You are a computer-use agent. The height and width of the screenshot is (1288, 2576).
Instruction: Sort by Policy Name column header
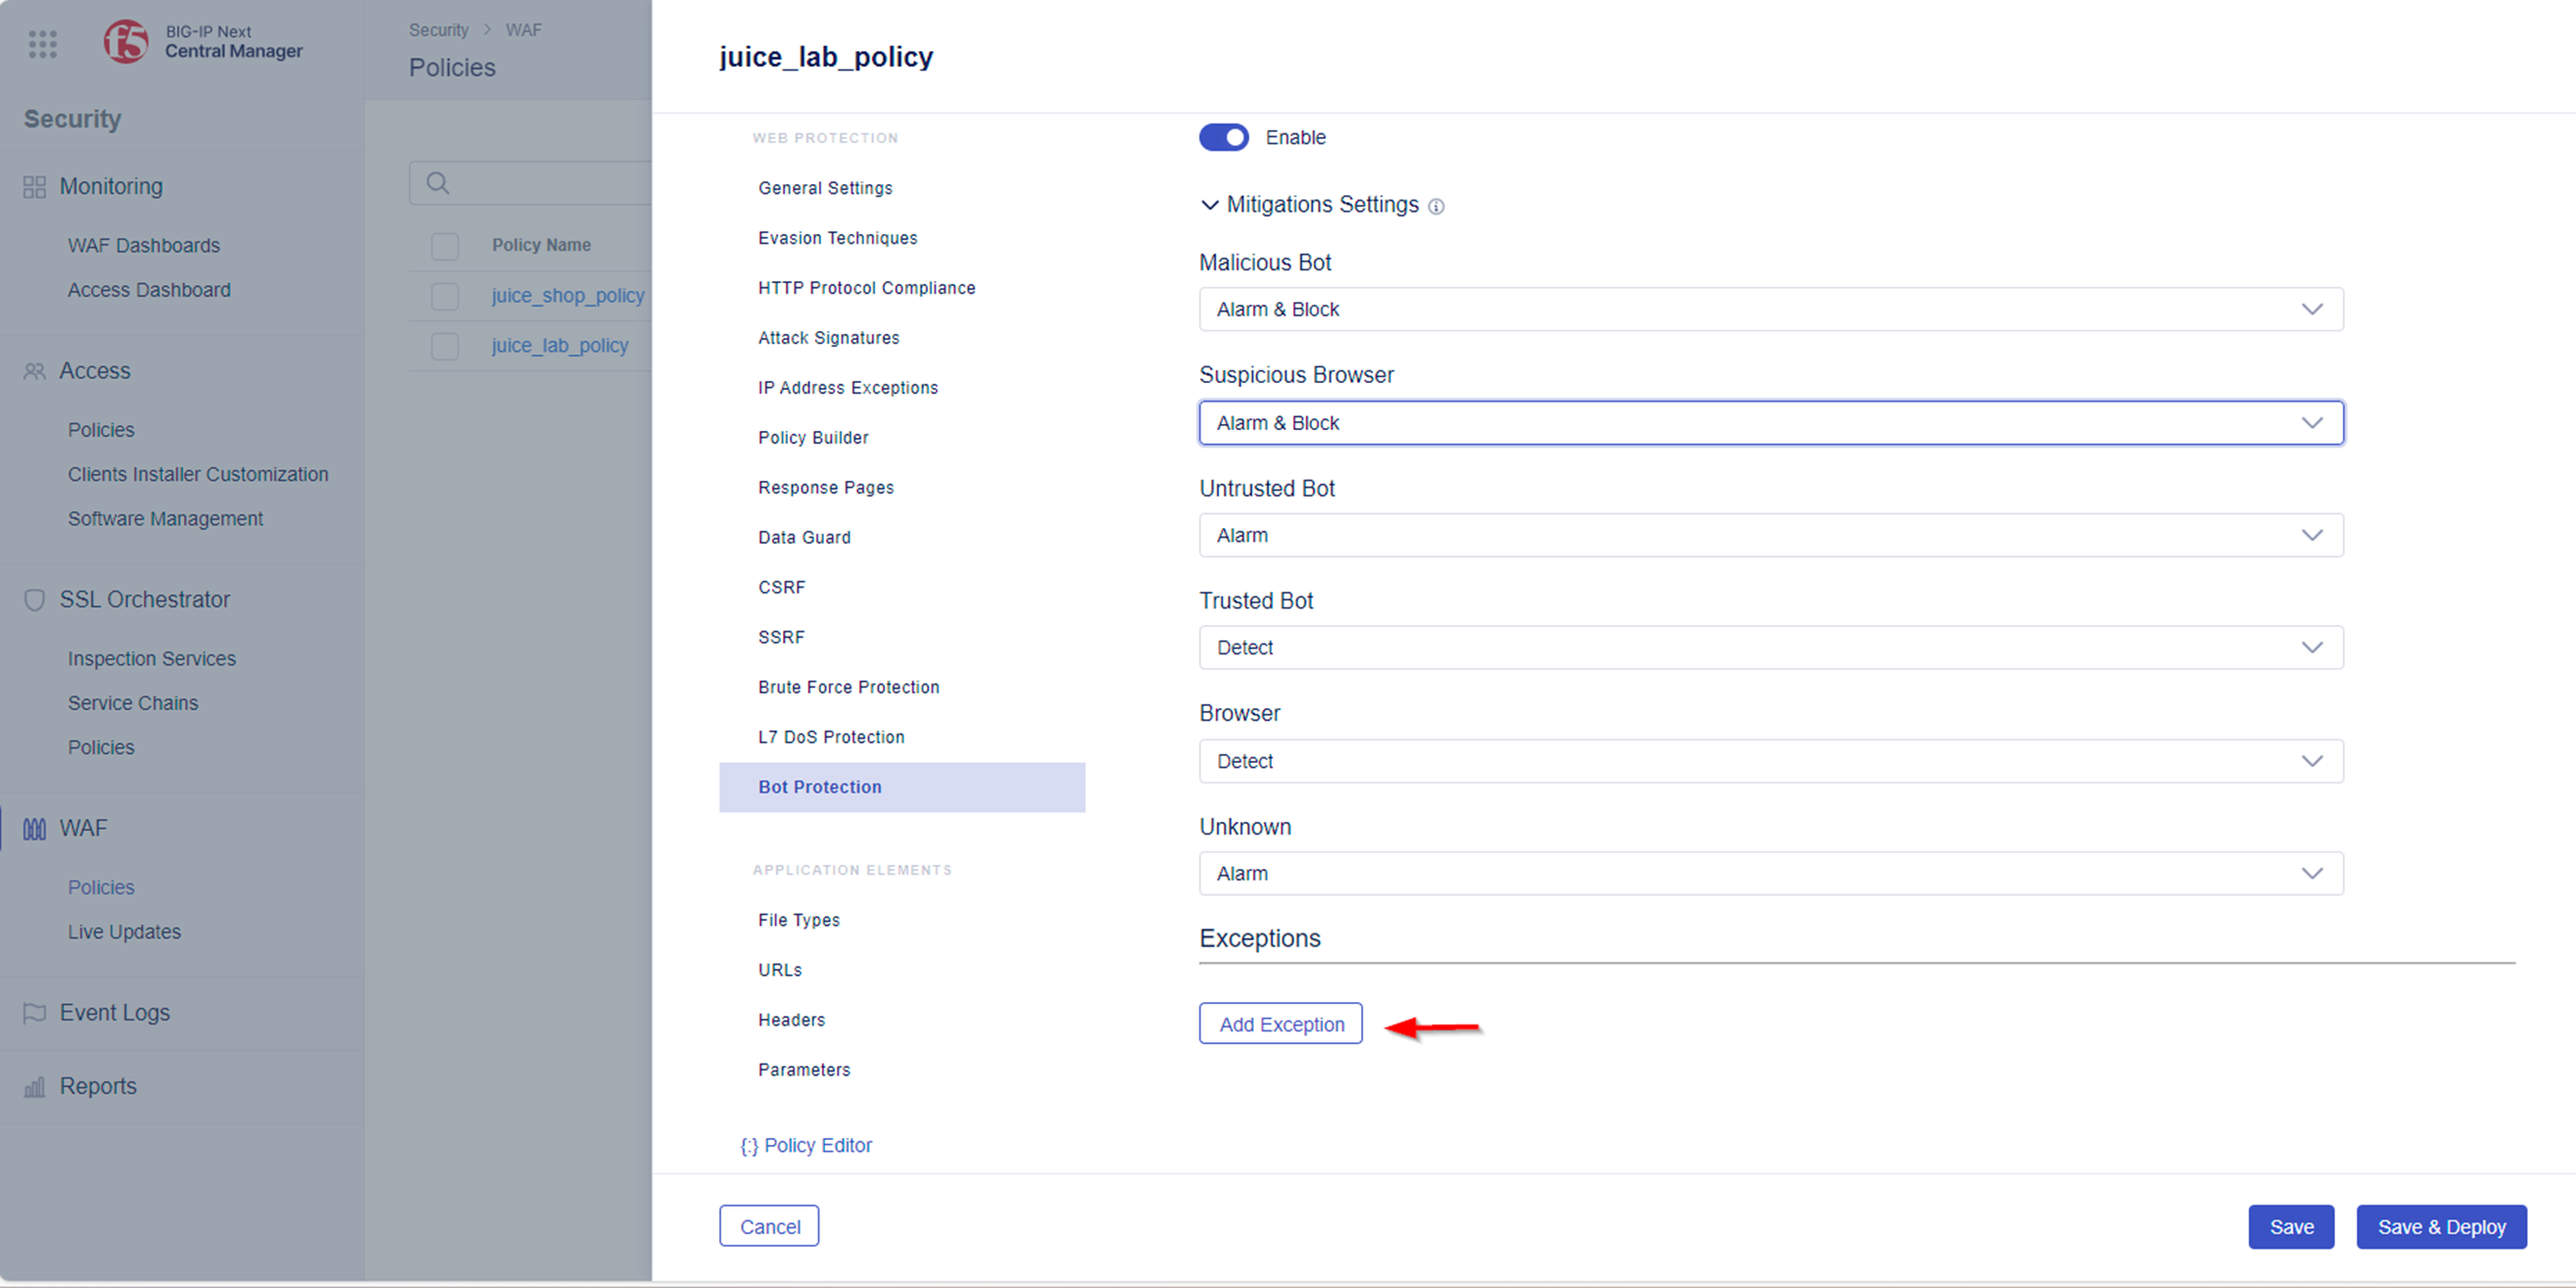pos(541,246)
